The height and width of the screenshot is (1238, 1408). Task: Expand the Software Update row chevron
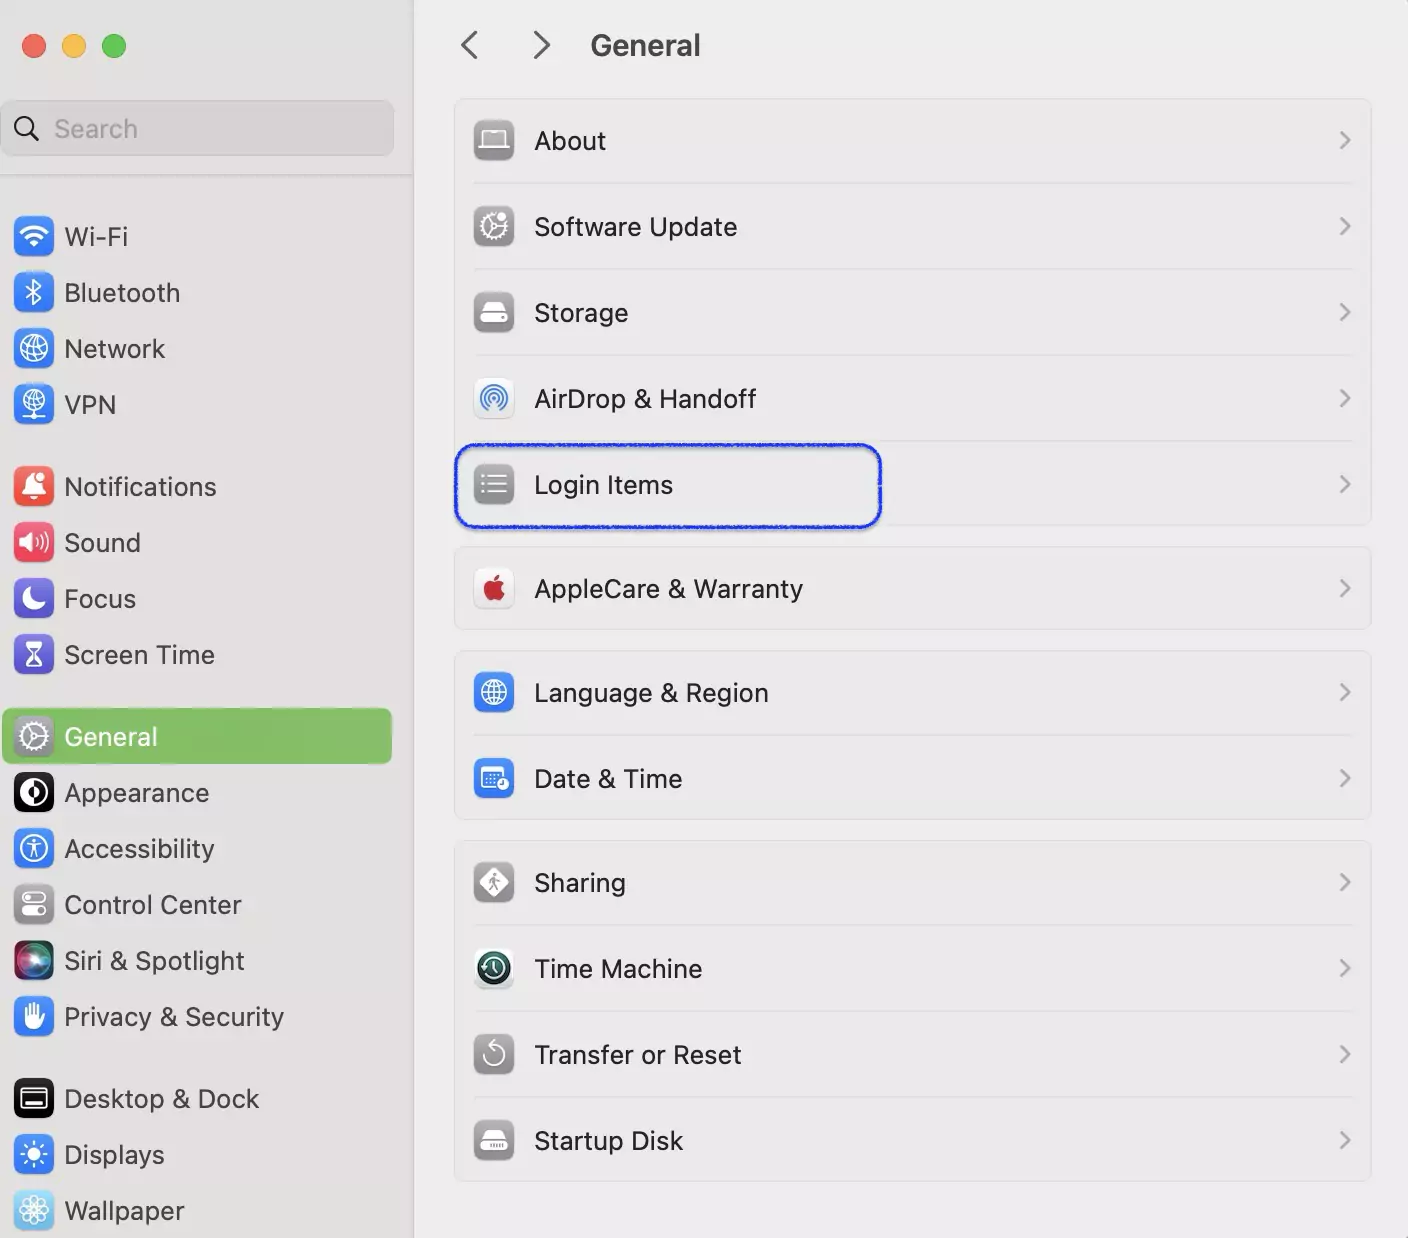click(x=1345, y=227)
